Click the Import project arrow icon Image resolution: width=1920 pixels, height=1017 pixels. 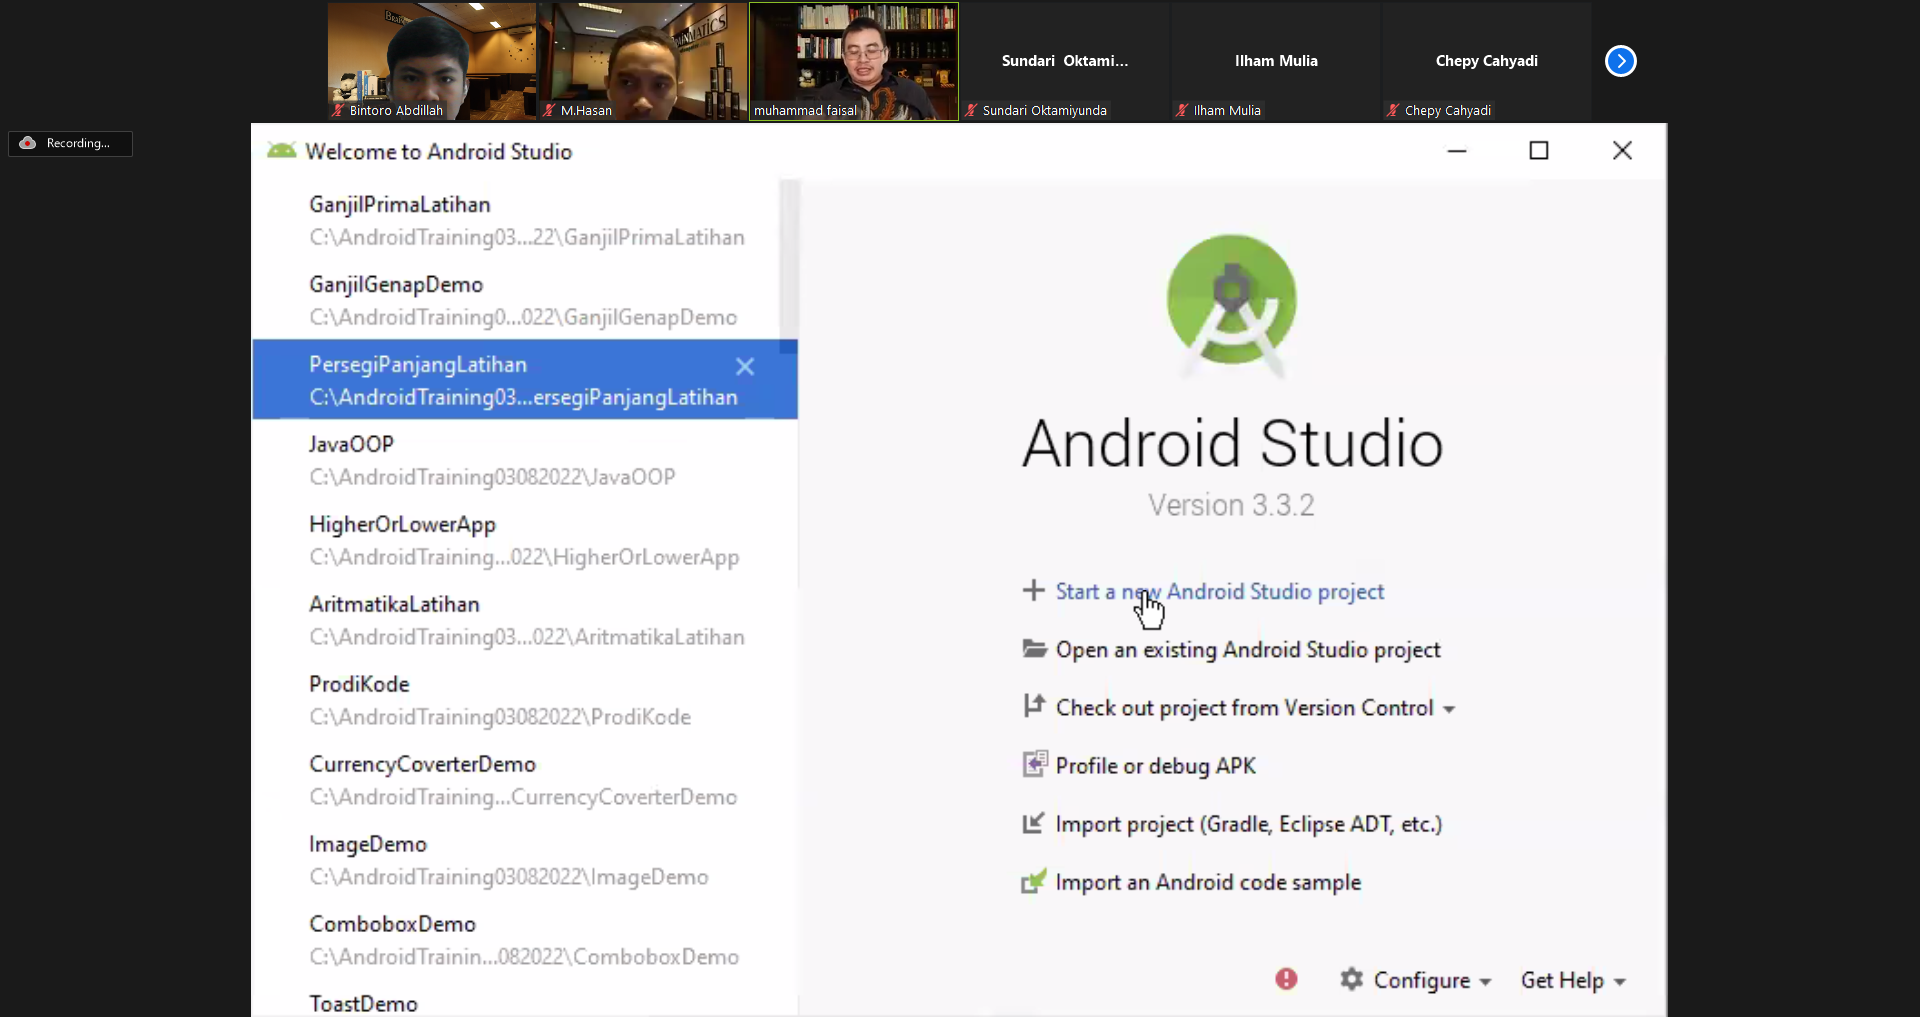1033,823
